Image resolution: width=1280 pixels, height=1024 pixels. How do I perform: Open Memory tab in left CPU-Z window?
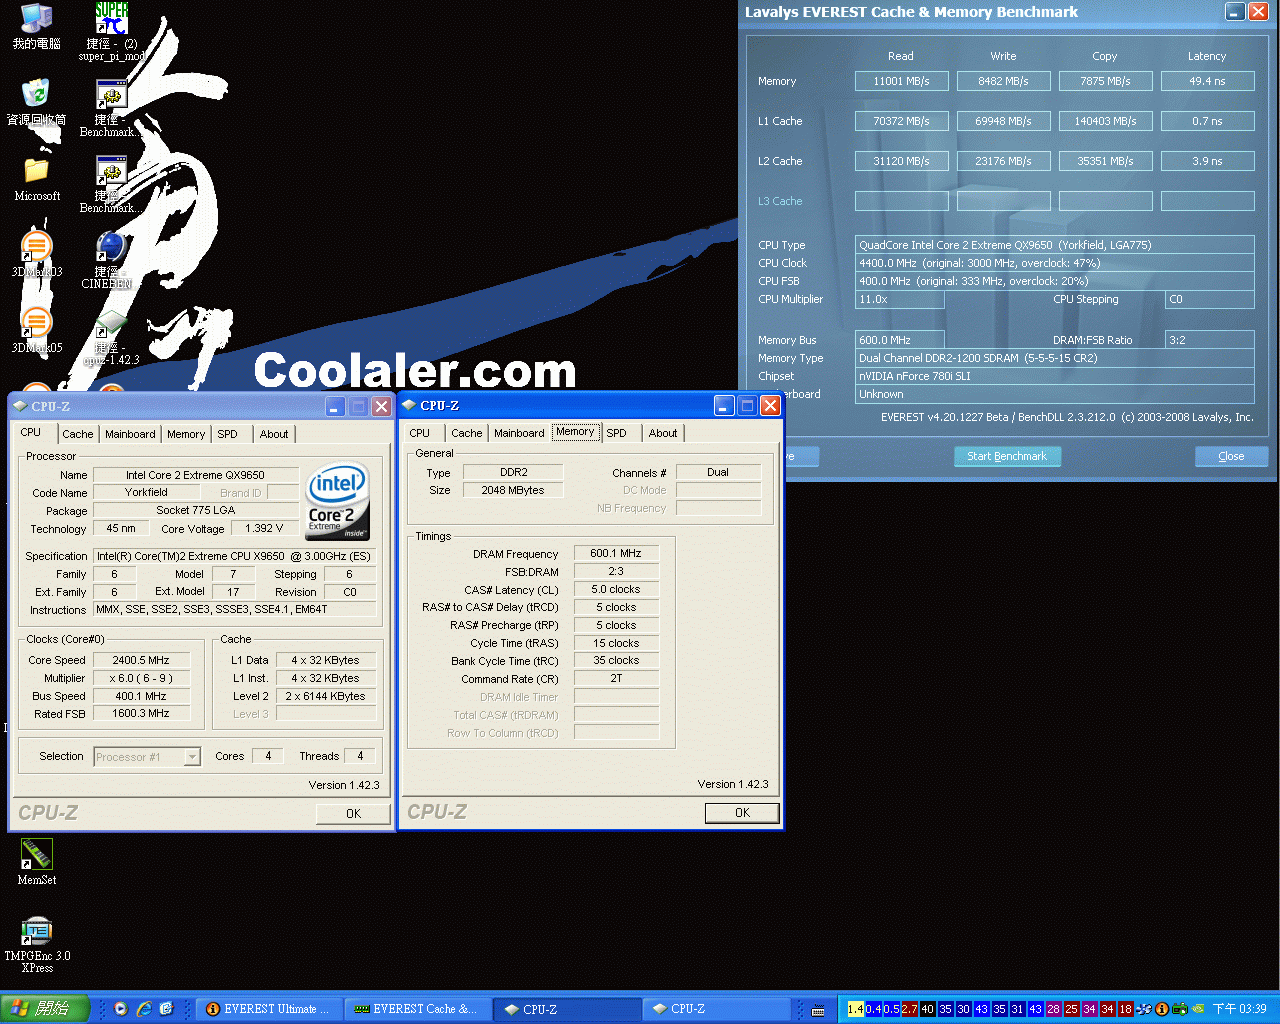click(186, 434)
